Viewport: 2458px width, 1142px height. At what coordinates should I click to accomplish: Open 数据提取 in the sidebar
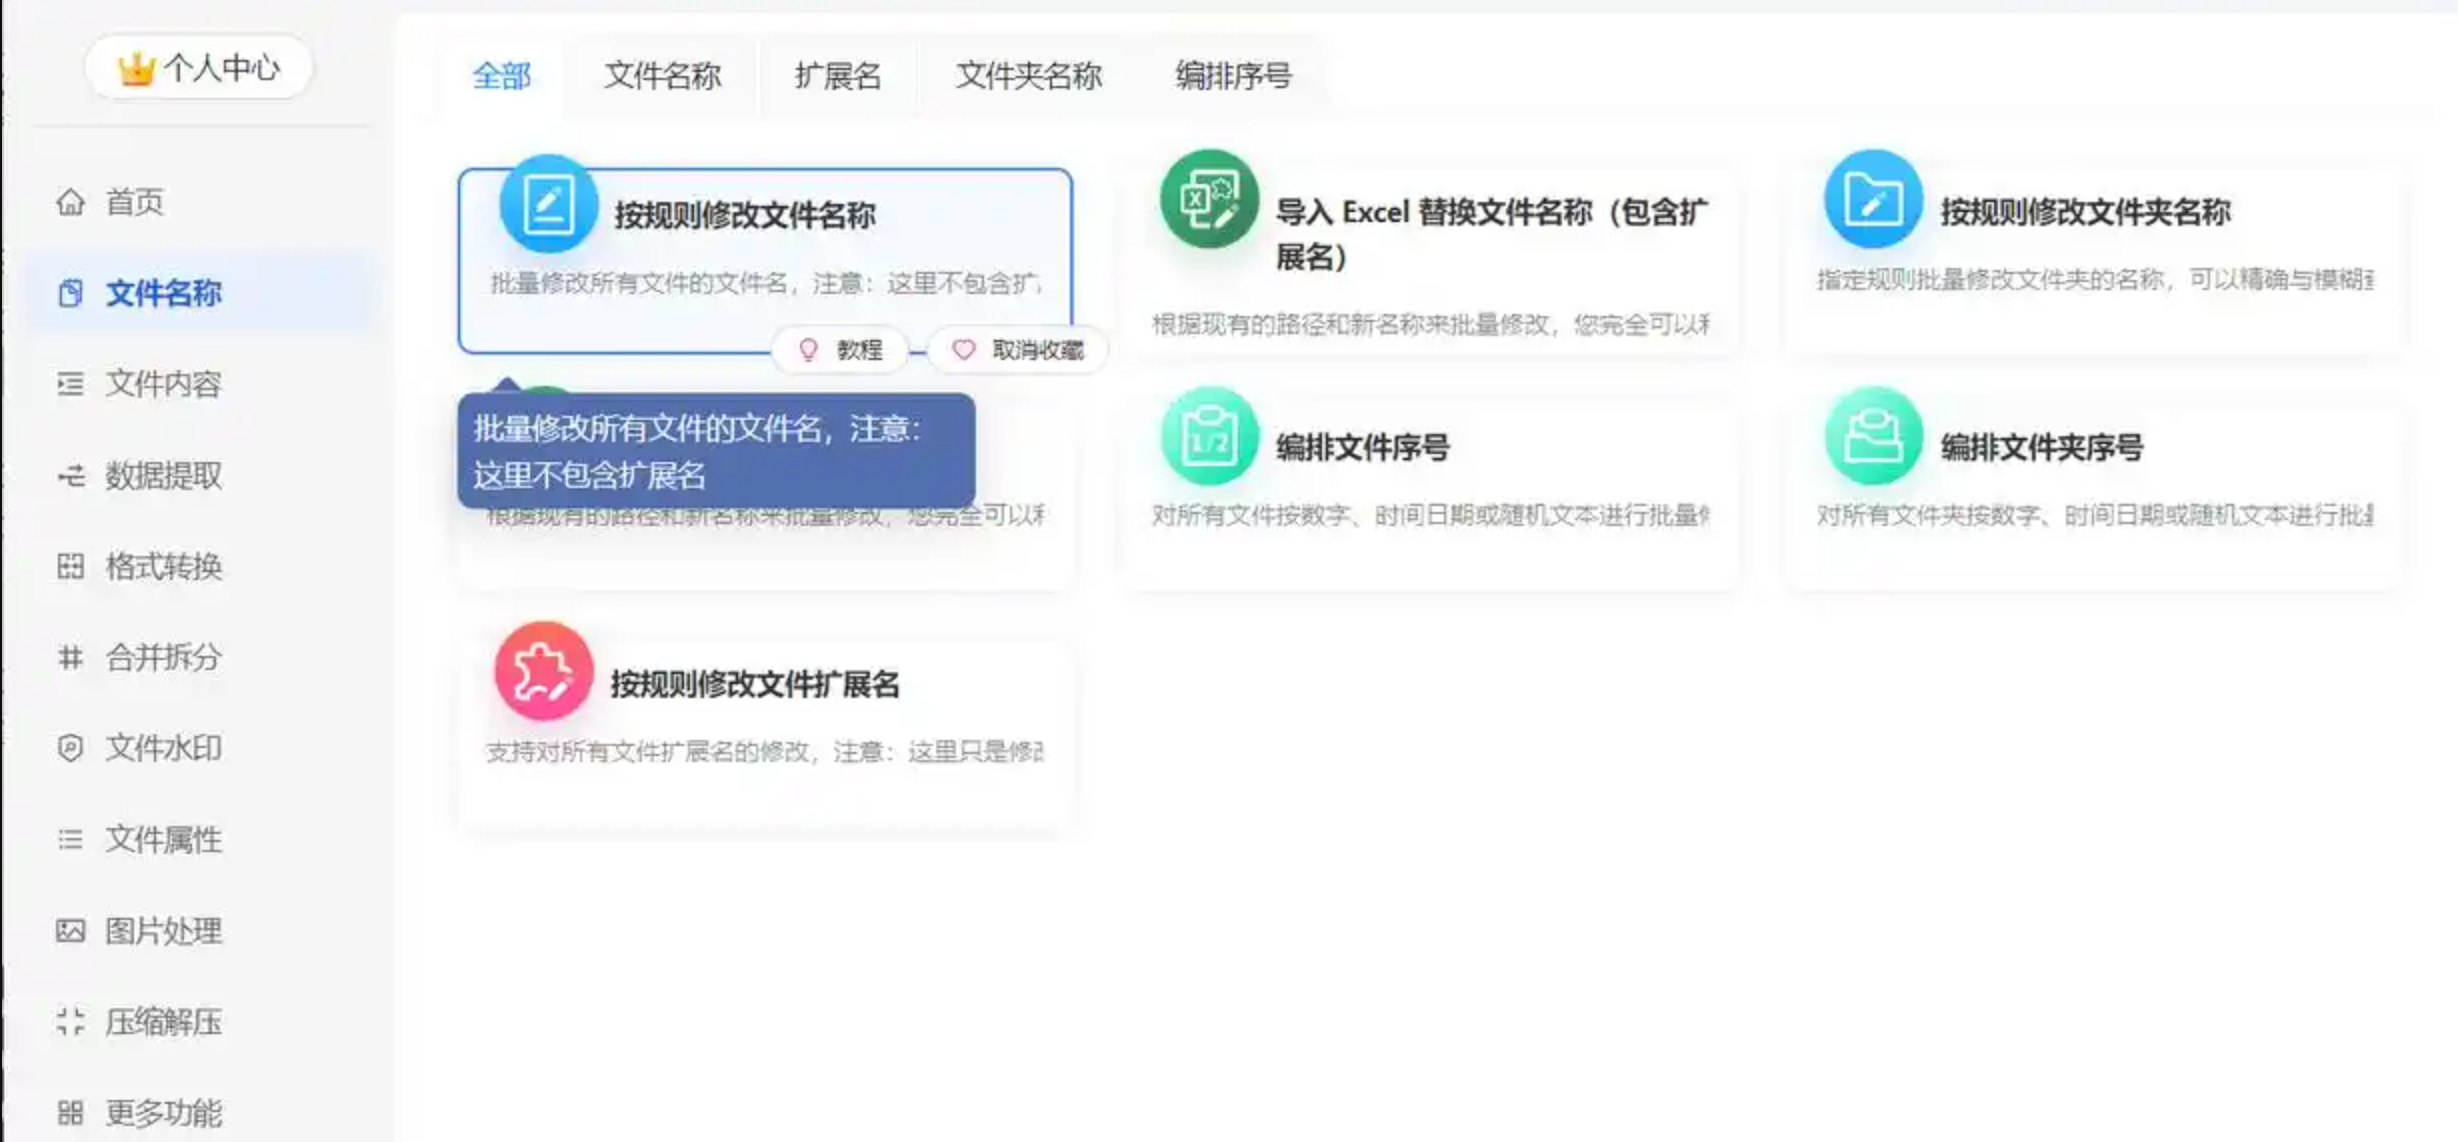[163, 475]
